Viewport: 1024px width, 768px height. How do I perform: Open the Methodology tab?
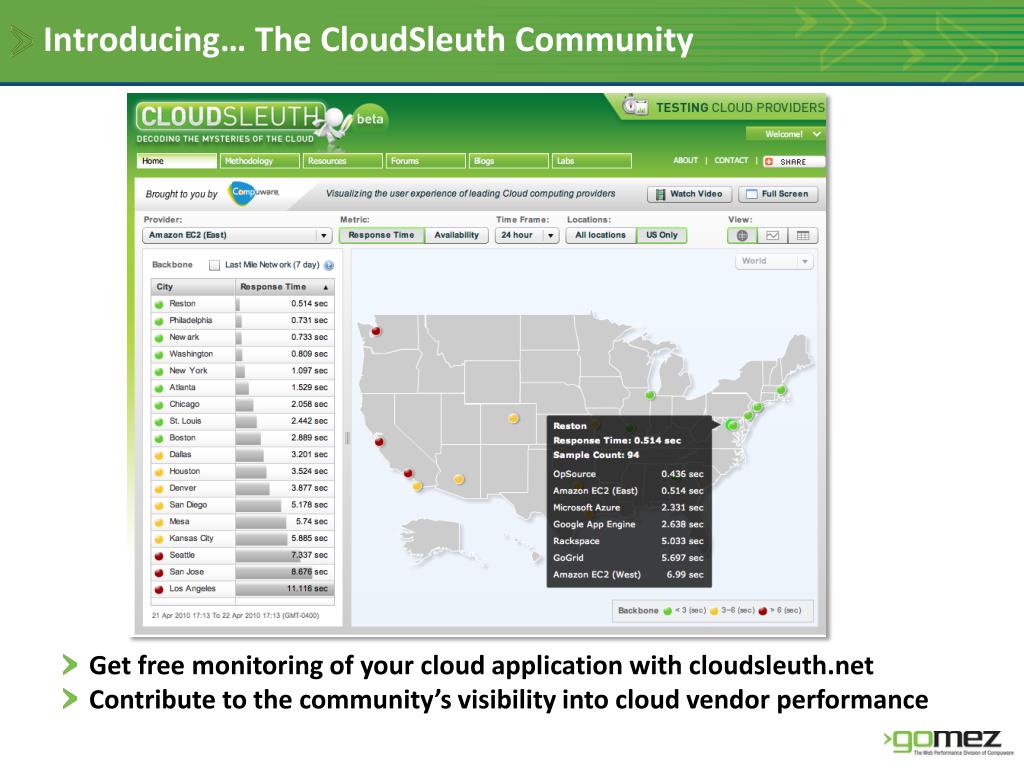259,161
